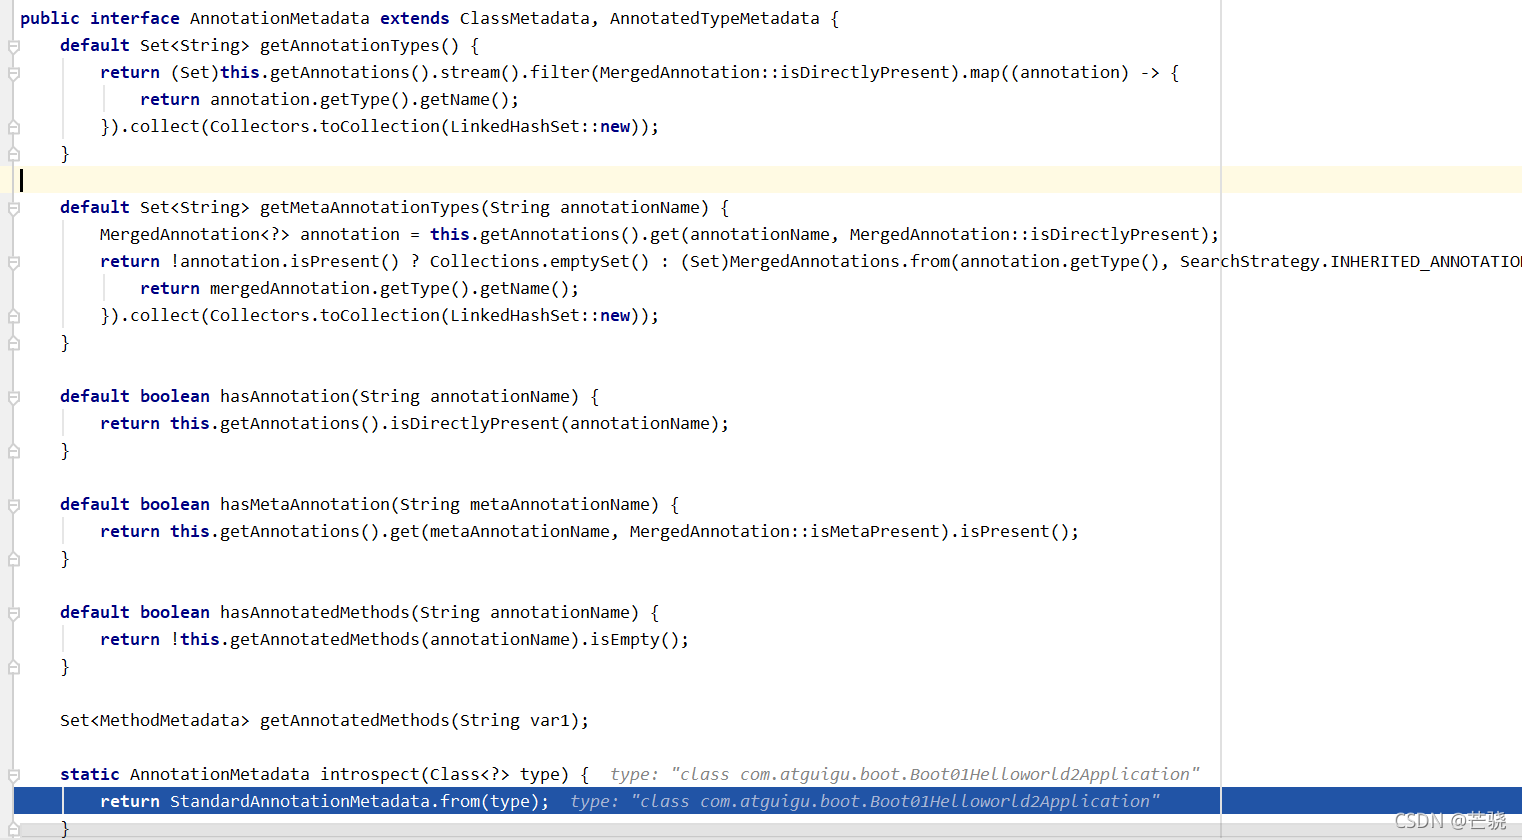This screenshot has width=1522, height=840.
Task: Click the 'isEmpty()' call
Action: coord(635,639)
